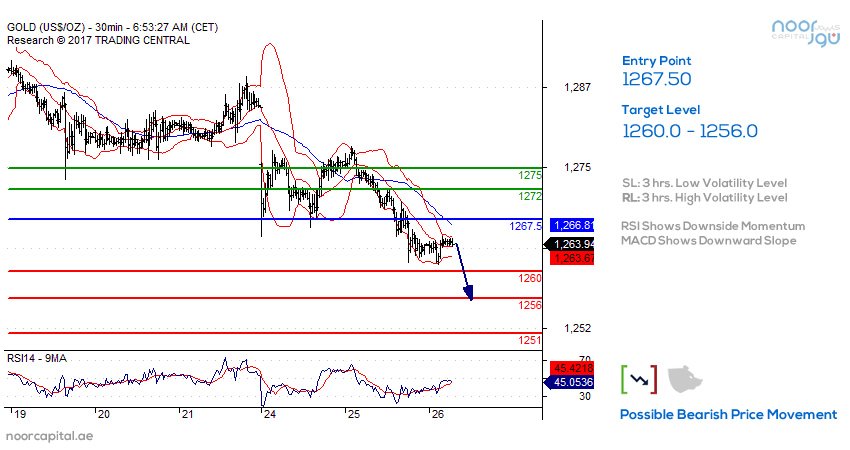Image resolution: width=850 pixels, height=450 pixels.
Task: Click the 1267.5 blue pivot label
Action: (525, 226)
